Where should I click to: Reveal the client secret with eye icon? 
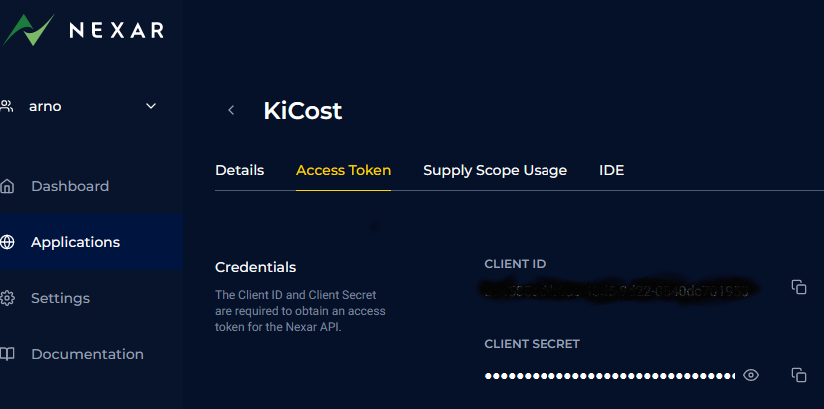click(751, 375)
